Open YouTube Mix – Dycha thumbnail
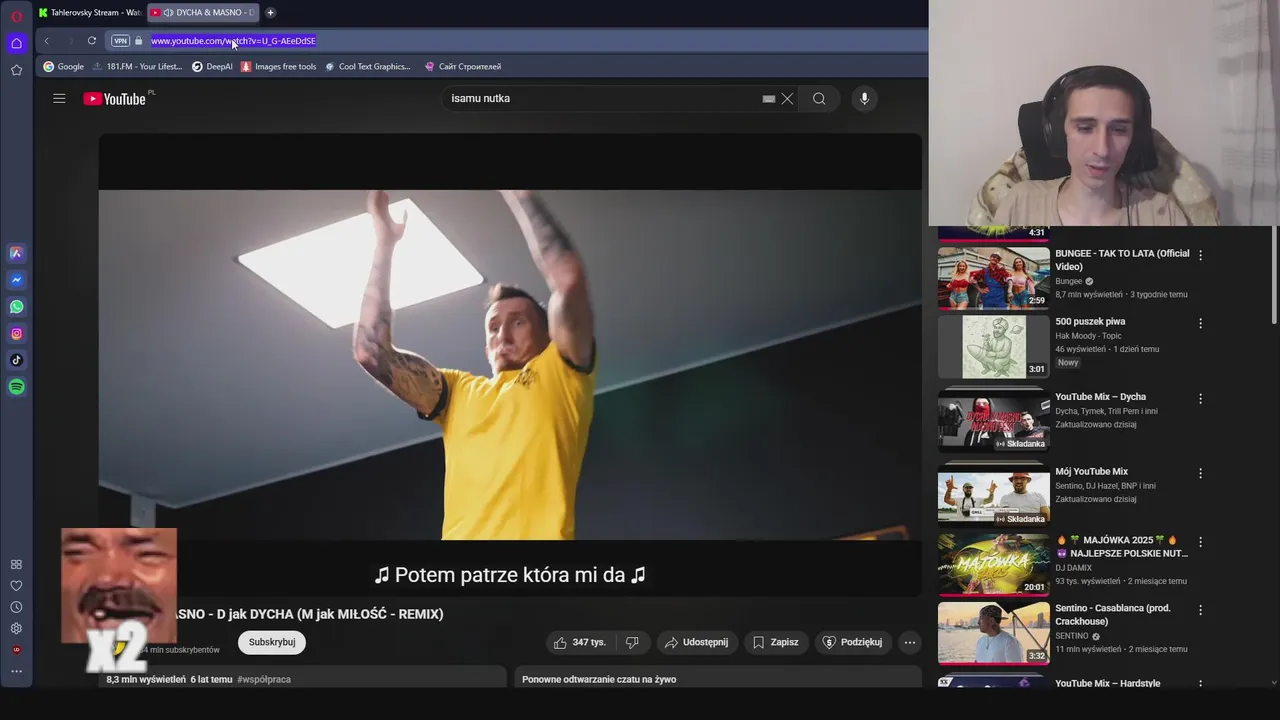1280x720 pixels. click(x=994, y=421)
